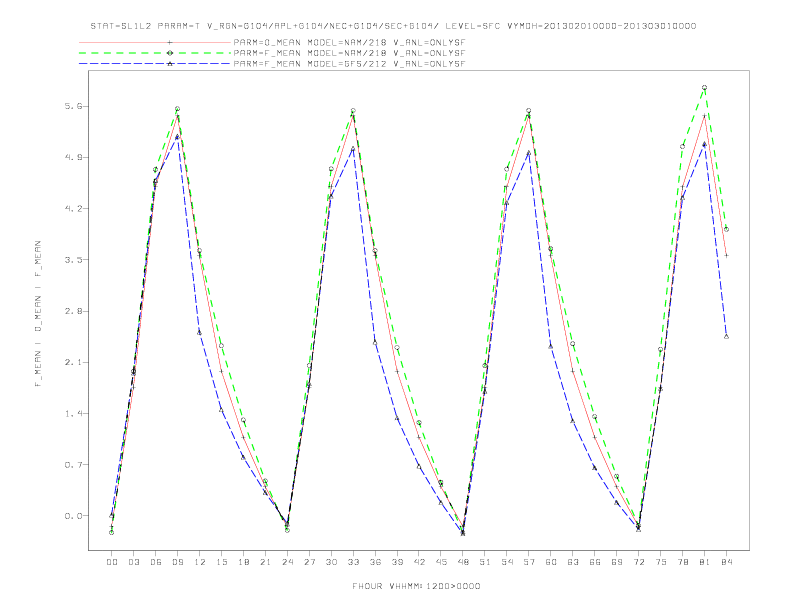The height and width of the screenshot is (612, 792).
Task: Click x-axis hour label 00
Action: point(112,562)
